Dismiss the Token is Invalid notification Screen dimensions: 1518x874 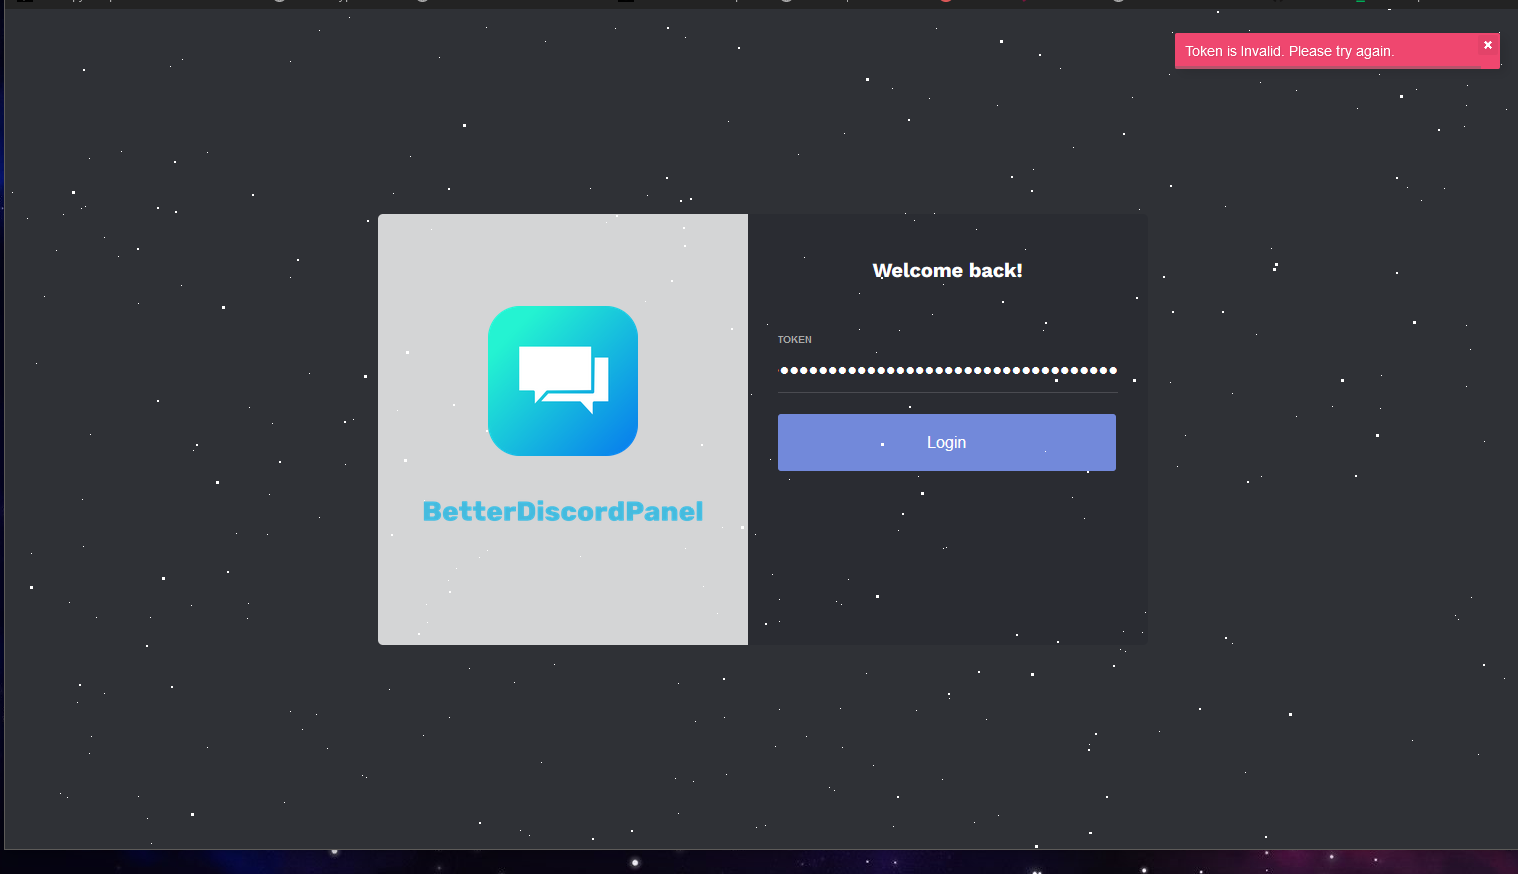tap(1488, 44)
